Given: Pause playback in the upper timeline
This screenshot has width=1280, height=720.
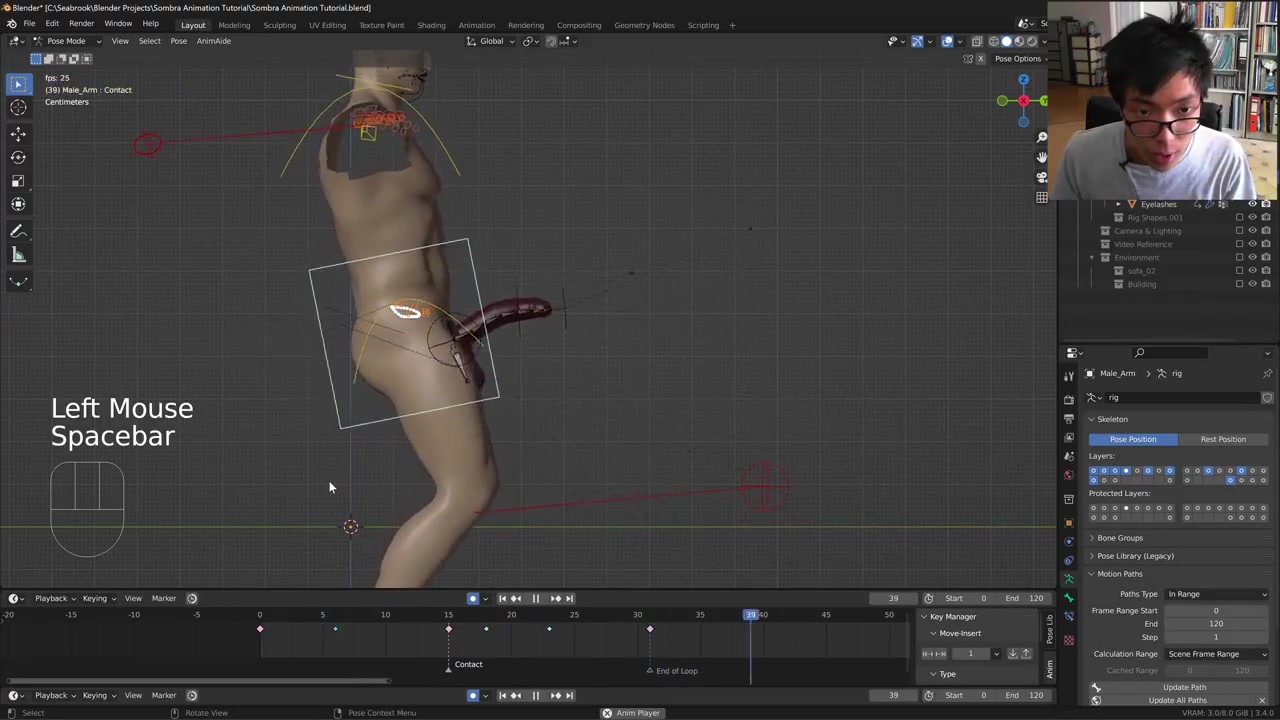Looking at the screenshot, I should 535,599.
